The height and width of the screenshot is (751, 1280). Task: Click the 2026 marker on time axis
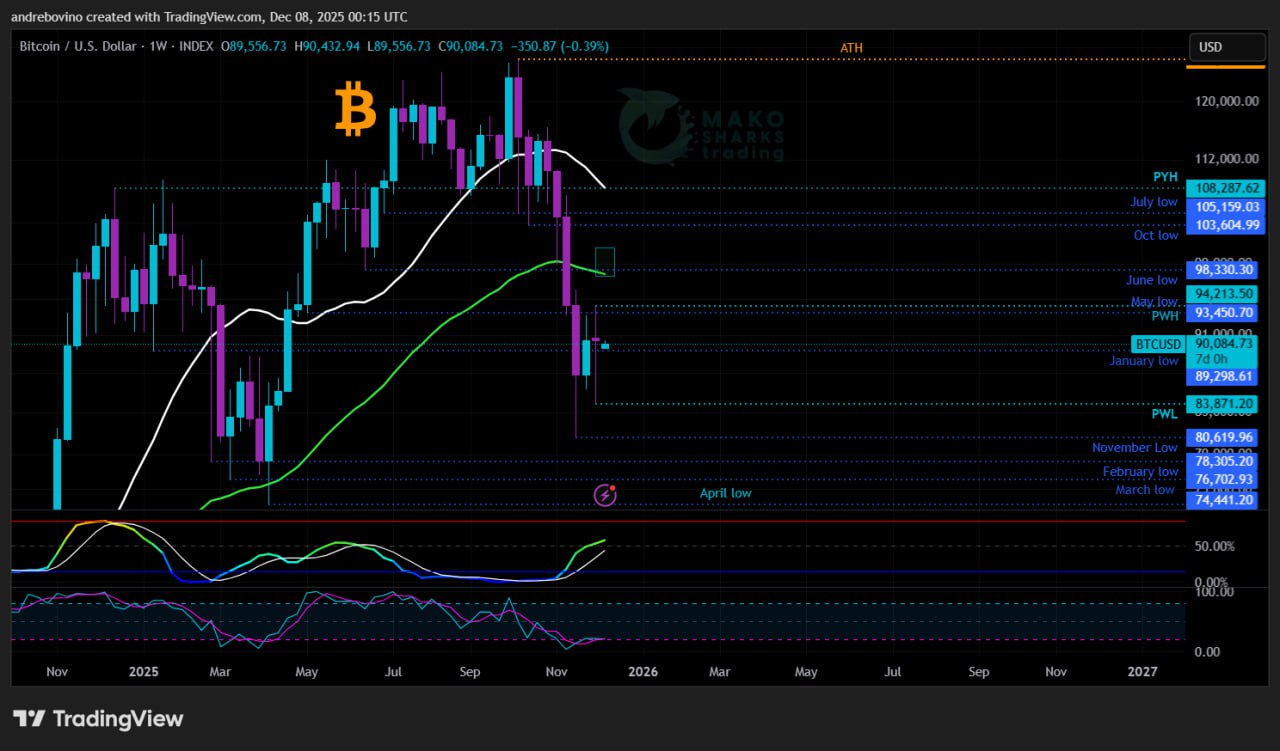(x=643, y=672)
